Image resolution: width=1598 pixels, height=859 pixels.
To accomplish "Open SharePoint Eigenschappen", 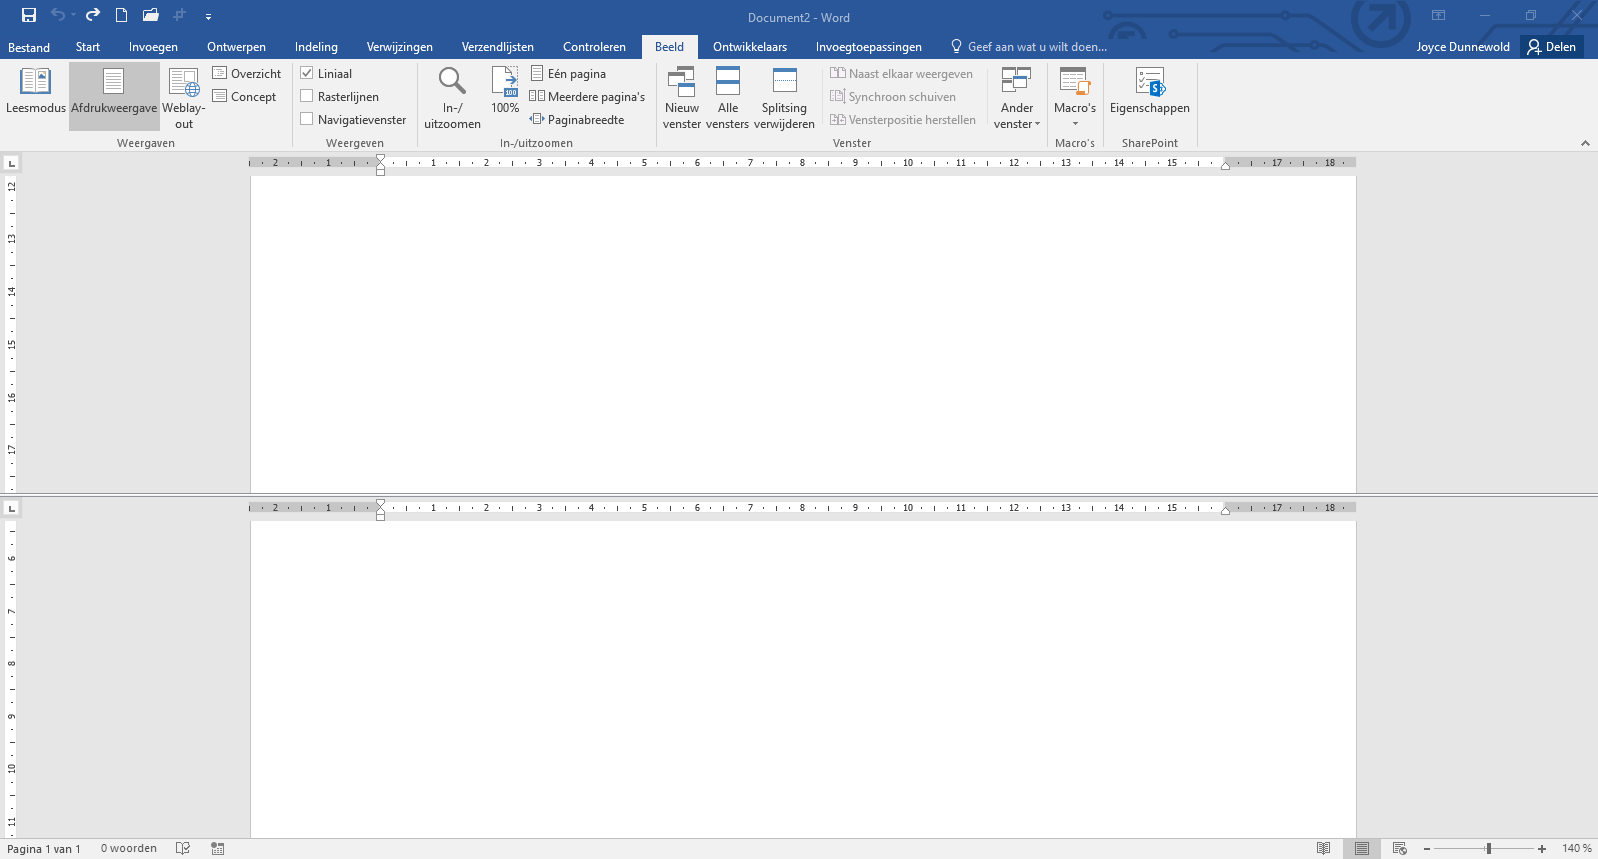I will (1150, 92).
